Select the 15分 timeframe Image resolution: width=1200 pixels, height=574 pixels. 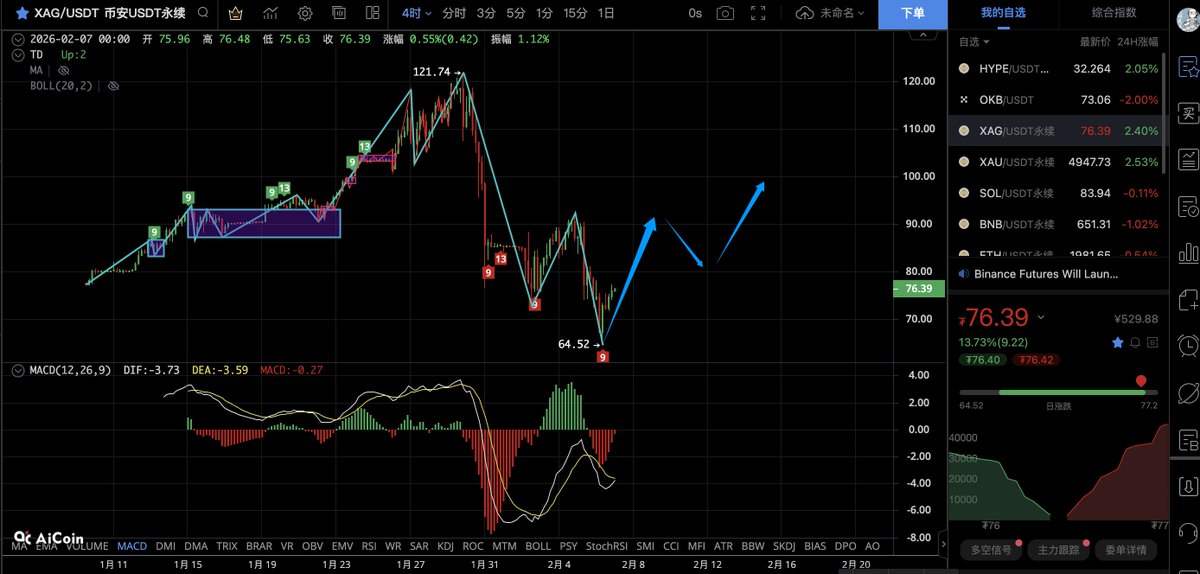(575, 14)
